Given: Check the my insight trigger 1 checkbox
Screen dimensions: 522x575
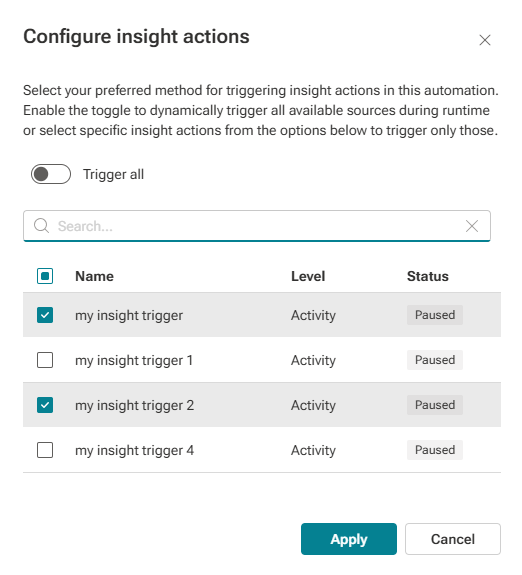Looking at the screenshot, I should 45,360.
